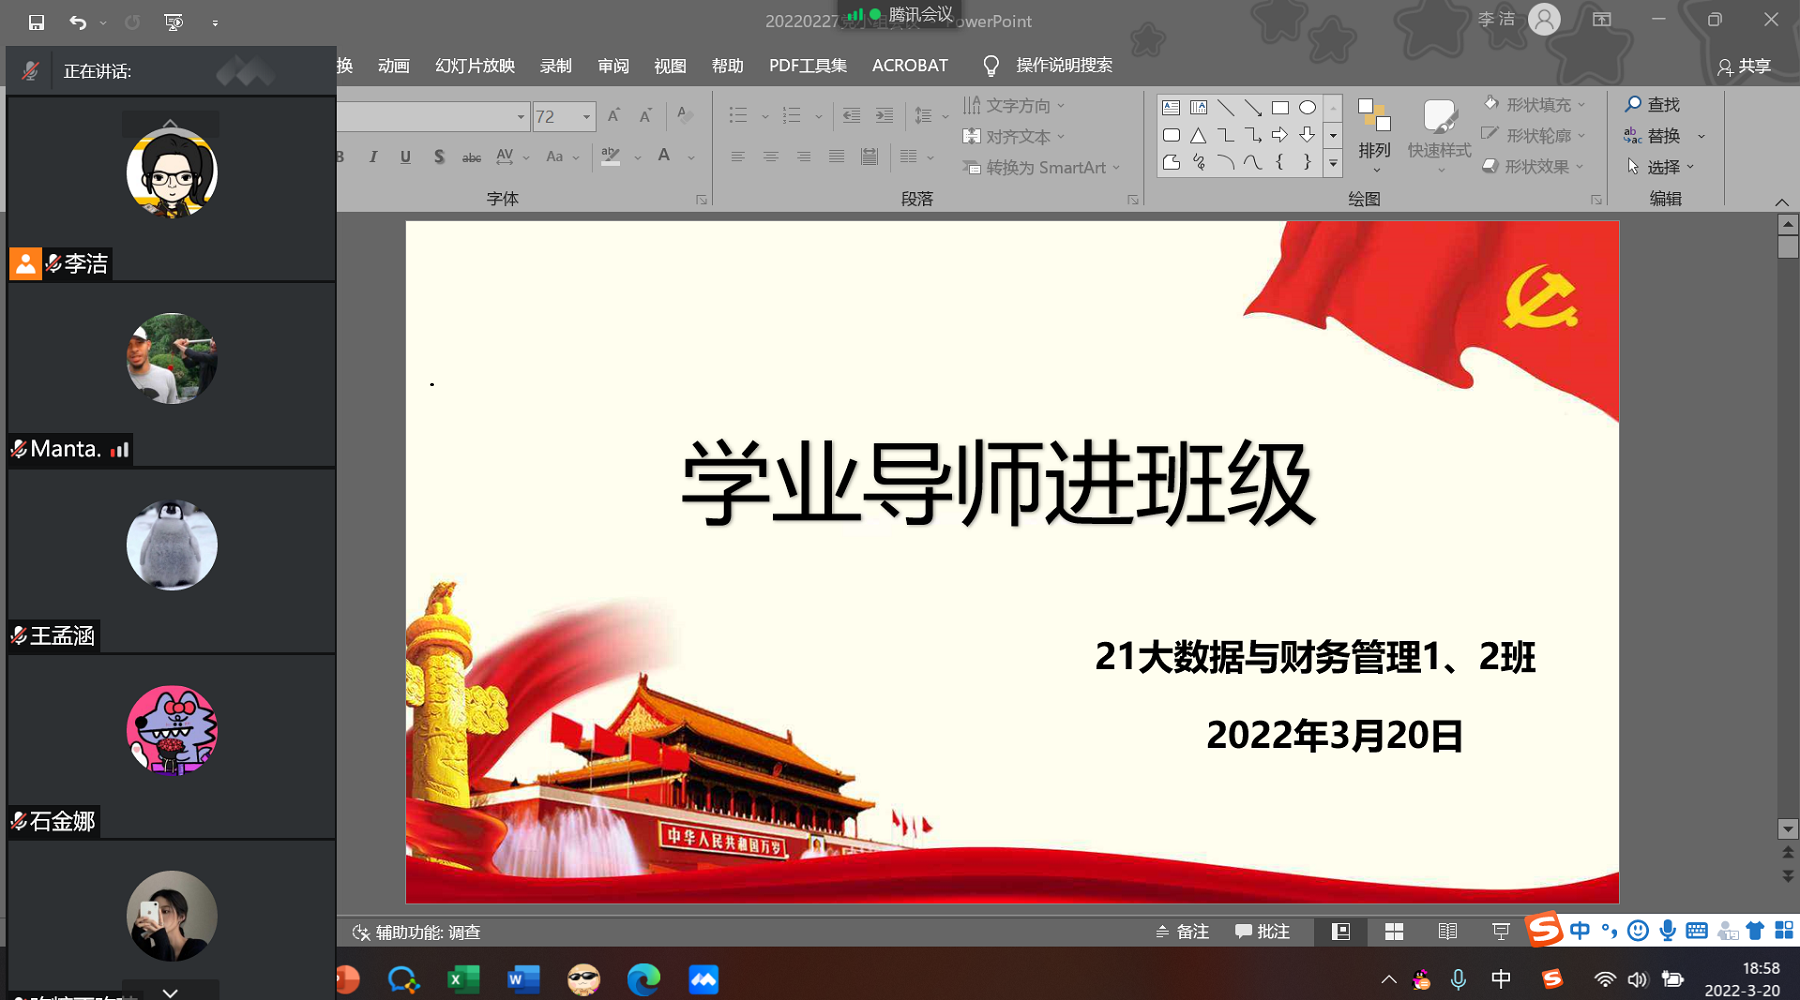Expand the 文字方向 text direction menu
This screenshot has height=1000, width=1800.
1061,106
